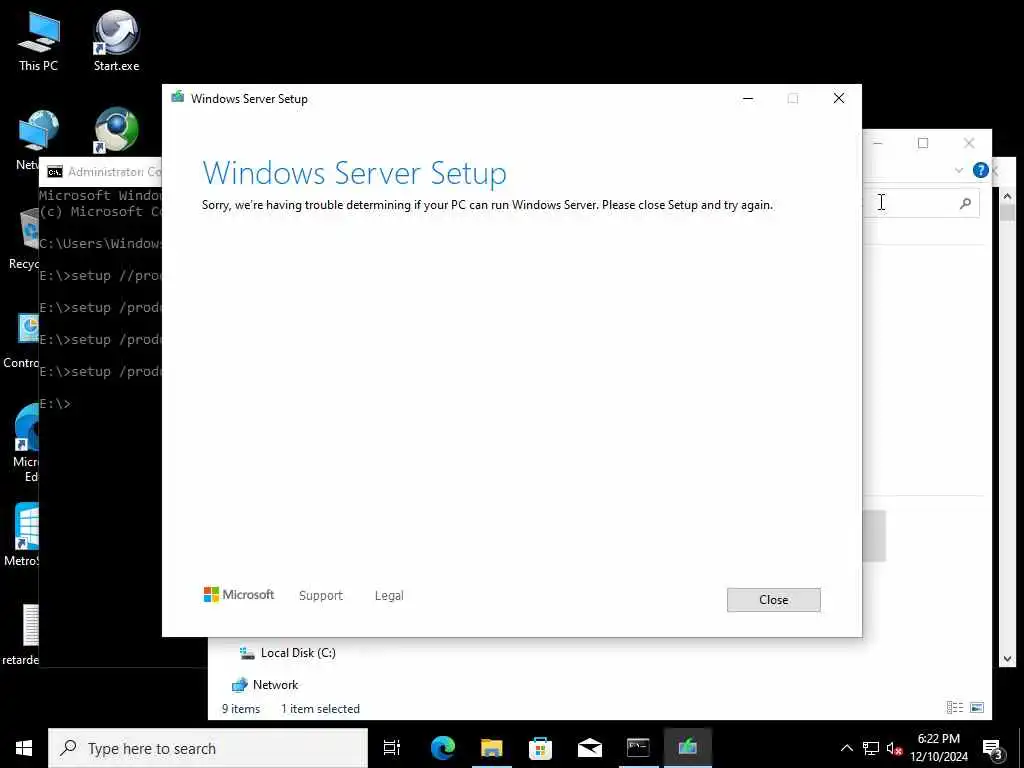1024x768 pixels.
Task: Select Network in File Explorer navigation pane
Action: (265, 684)
